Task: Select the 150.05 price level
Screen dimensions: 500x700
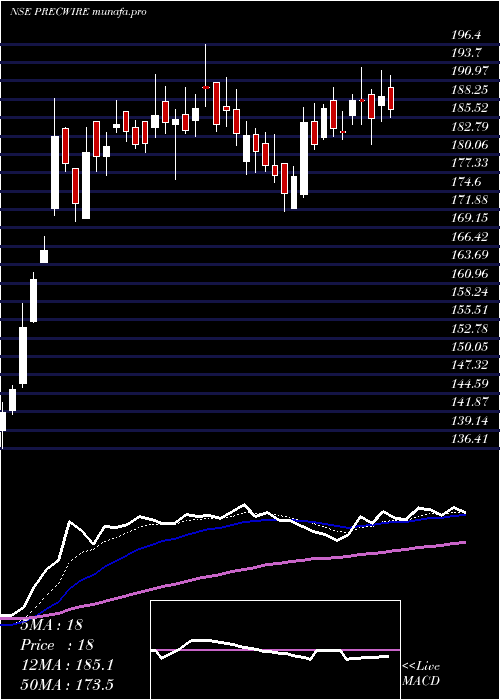Action: 468,346
